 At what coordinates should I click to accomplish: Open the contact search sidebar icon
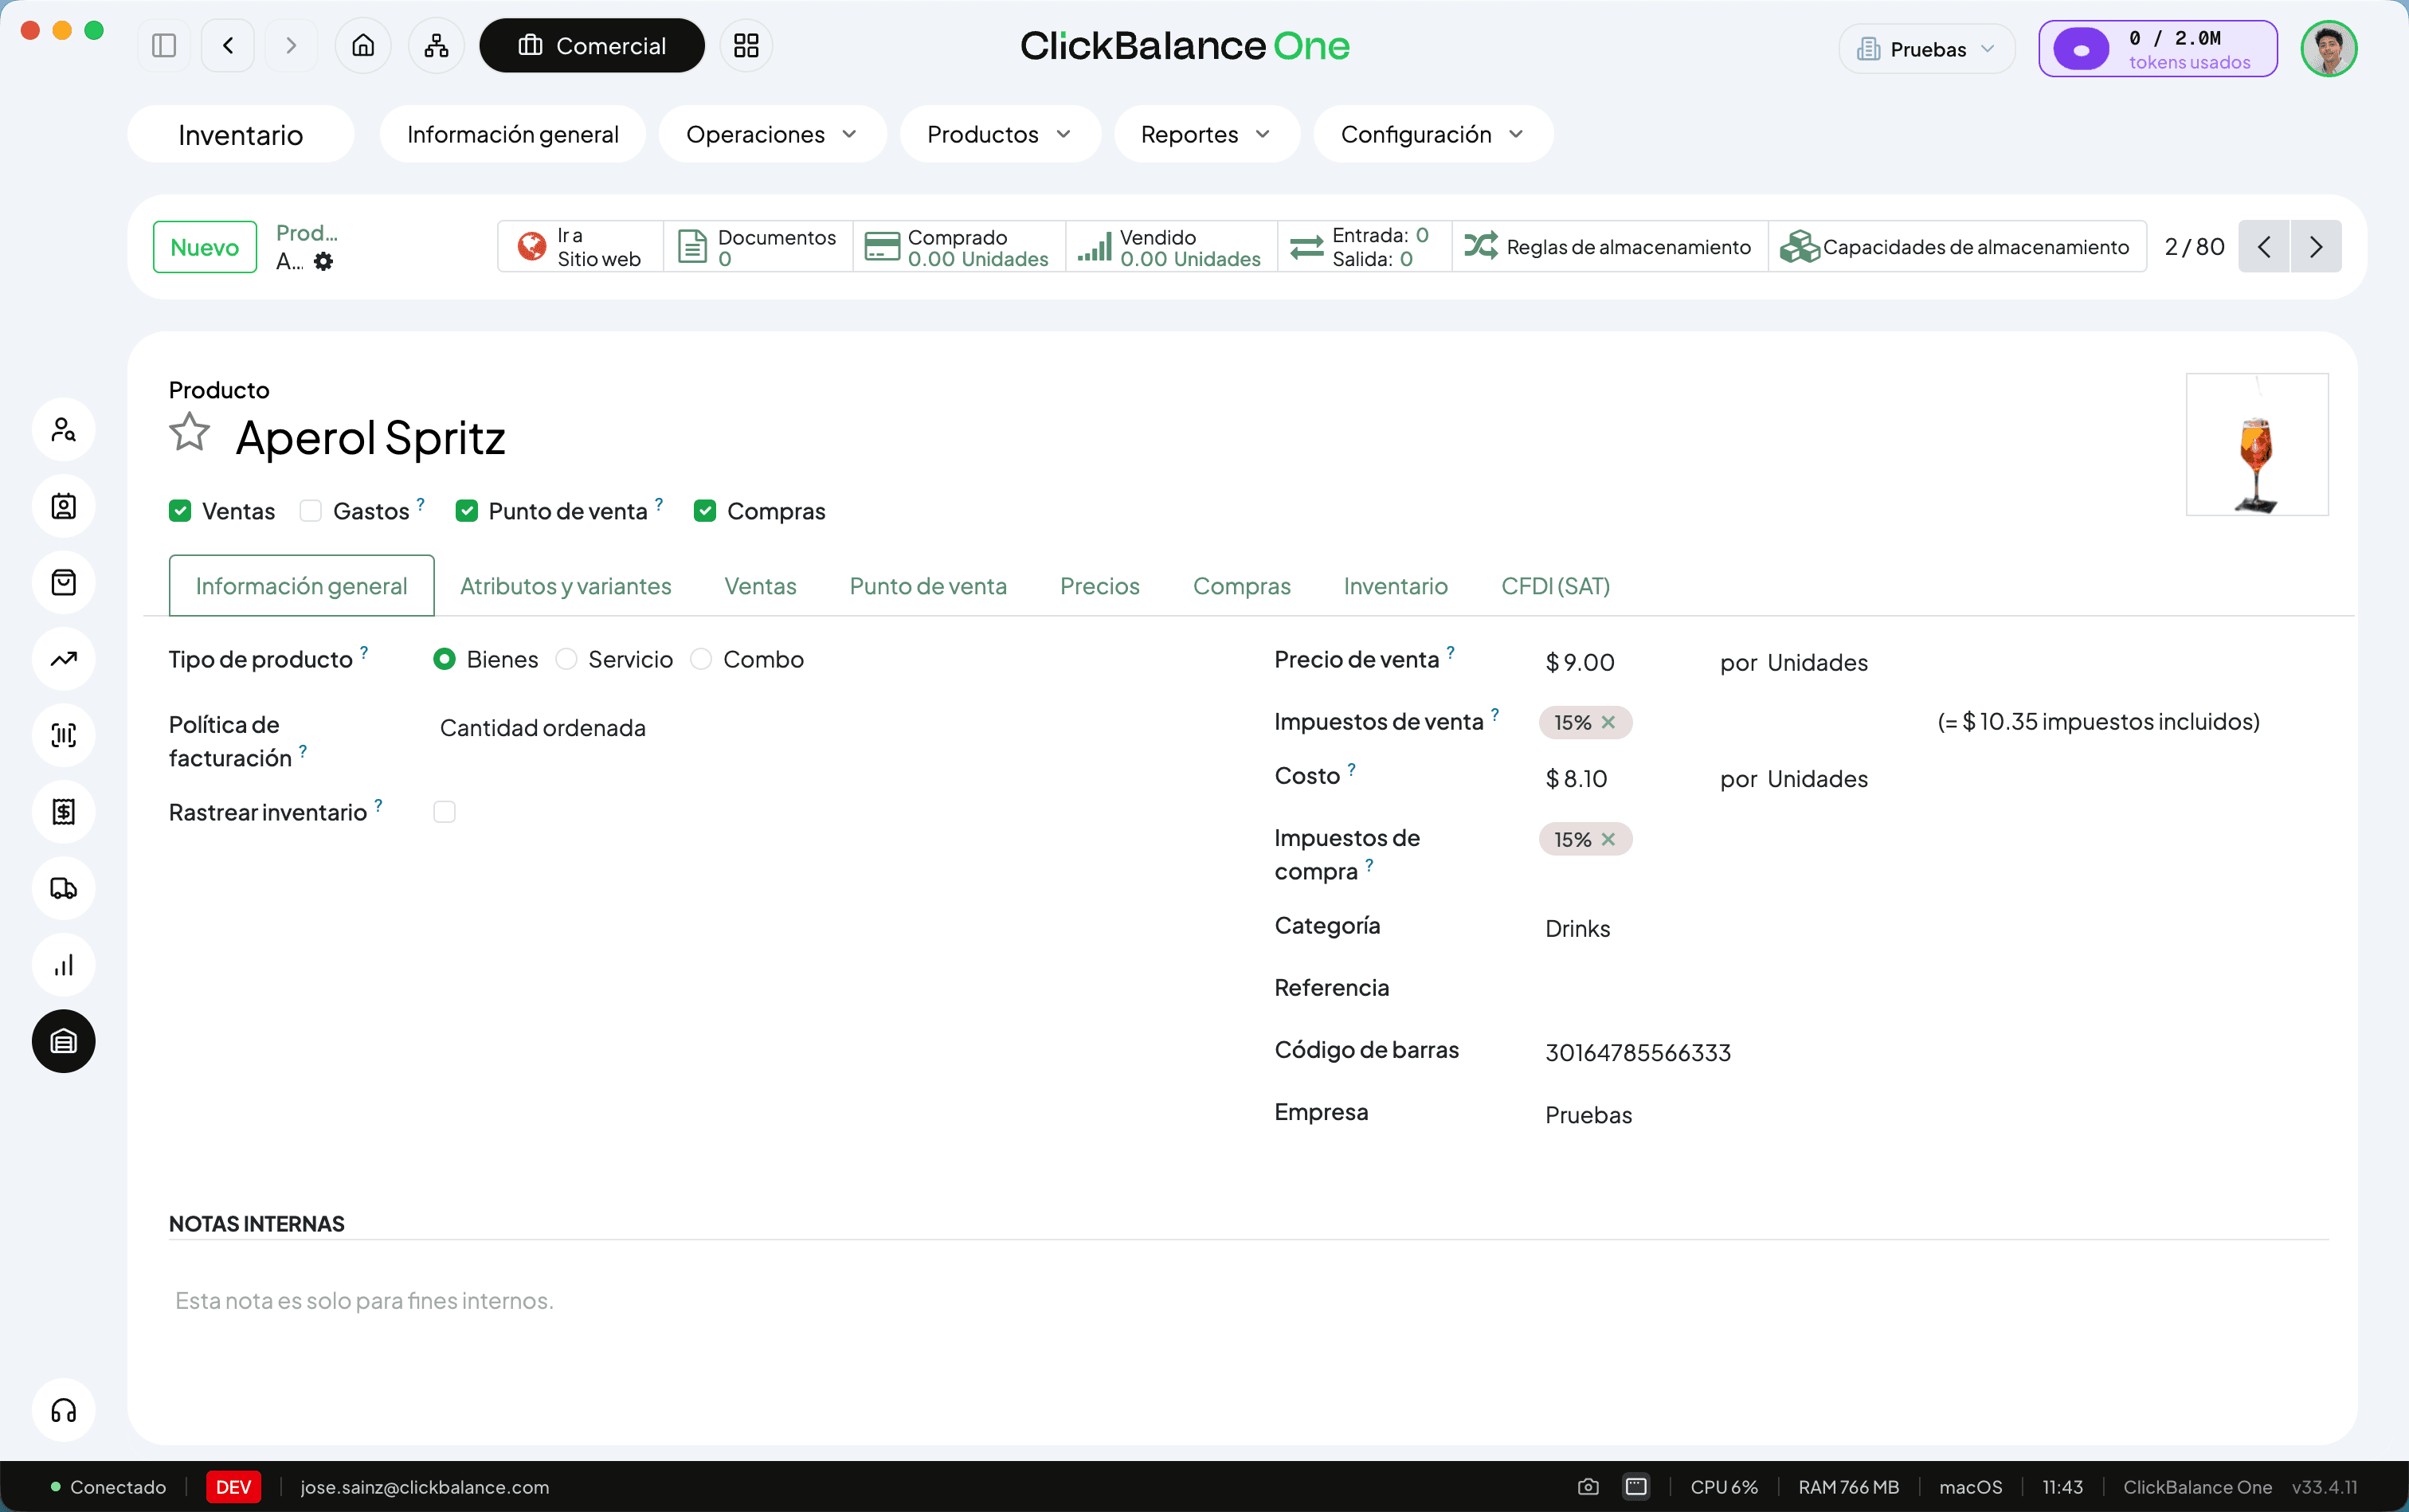tap(64, 430)
